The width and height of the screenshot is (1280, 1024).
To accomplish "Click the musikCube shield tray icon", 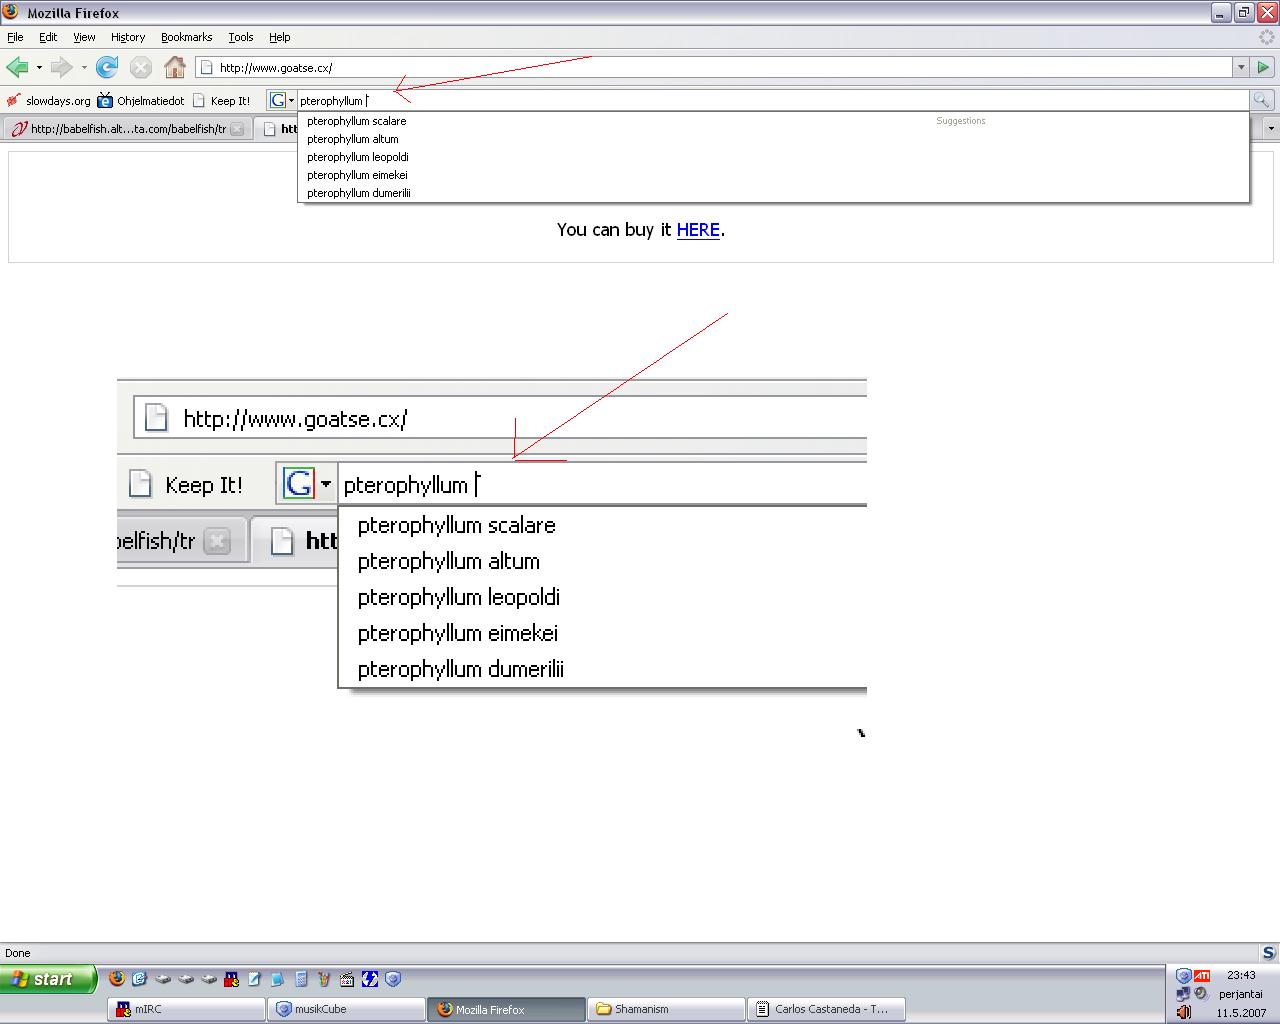I will click(1184, 975).
